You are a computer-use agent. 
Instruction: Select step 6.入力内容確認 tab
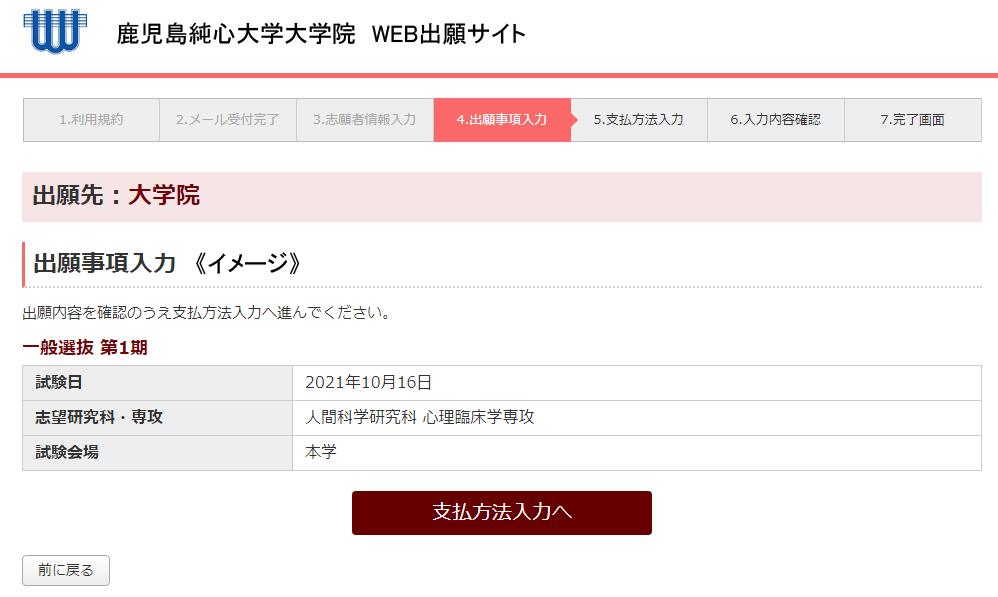tap(776, 120)
